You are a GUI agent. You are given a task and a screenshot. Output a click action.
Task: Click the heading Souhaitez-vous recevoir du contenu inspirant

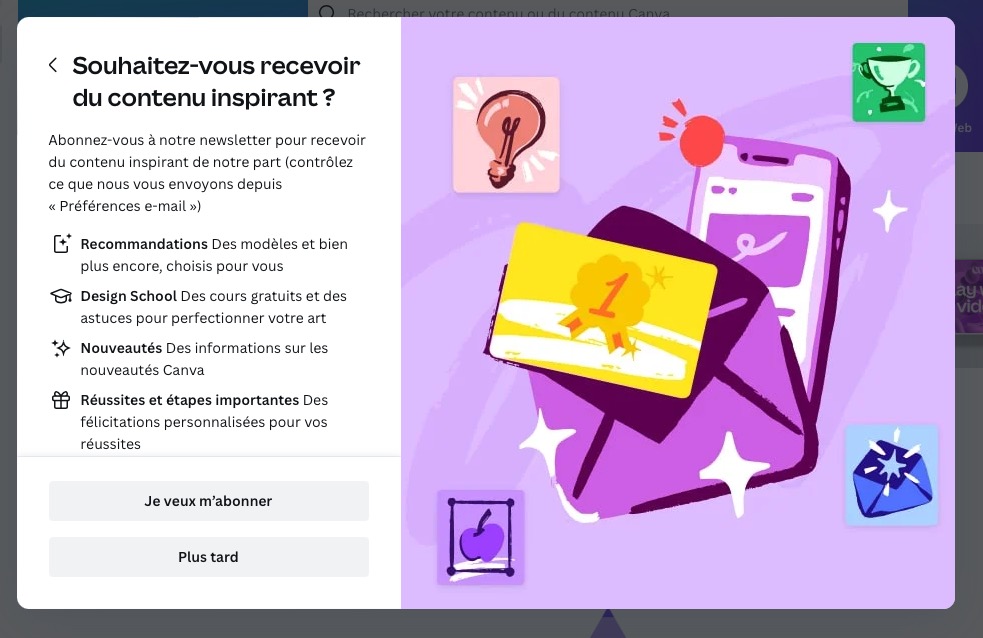click(x=216, y=81)
